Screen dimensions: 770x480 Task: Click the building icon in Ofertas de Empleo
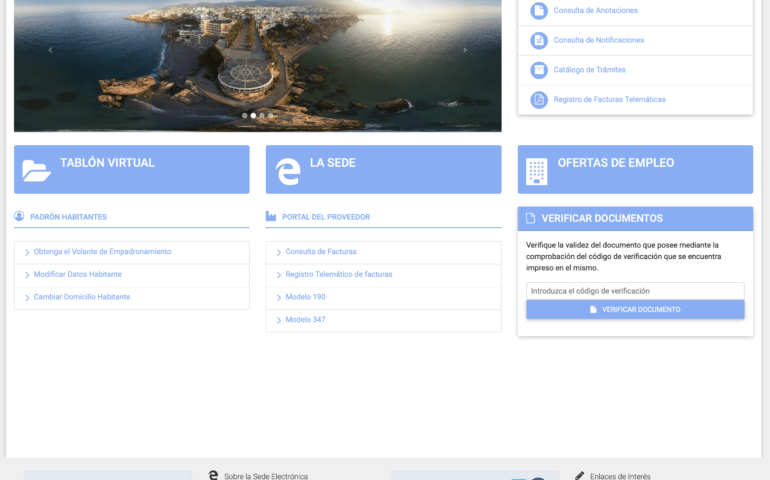tap(536, 171)
